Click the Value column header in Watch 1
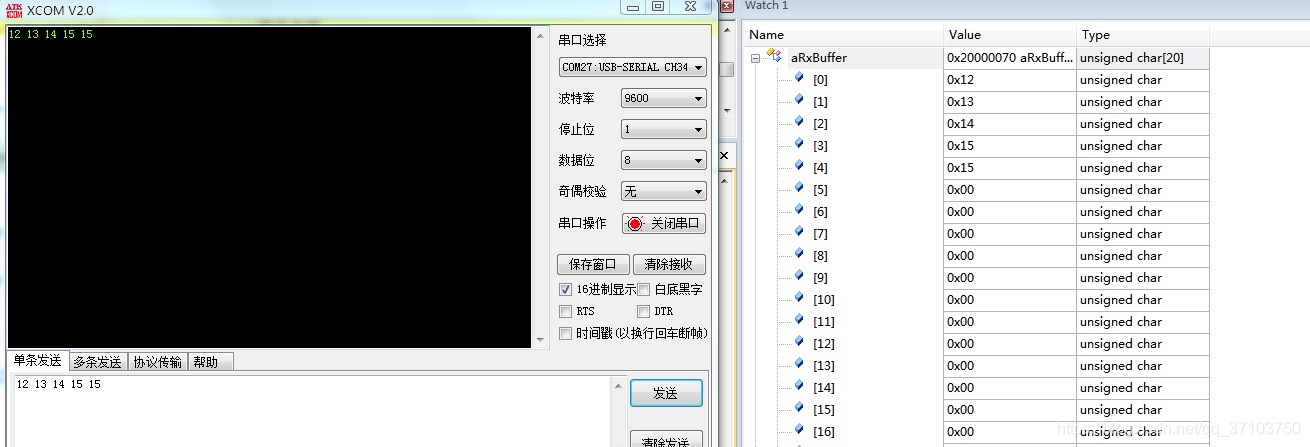The image size is (1310, 447). pyautogui.click(x=1010, y=35)
